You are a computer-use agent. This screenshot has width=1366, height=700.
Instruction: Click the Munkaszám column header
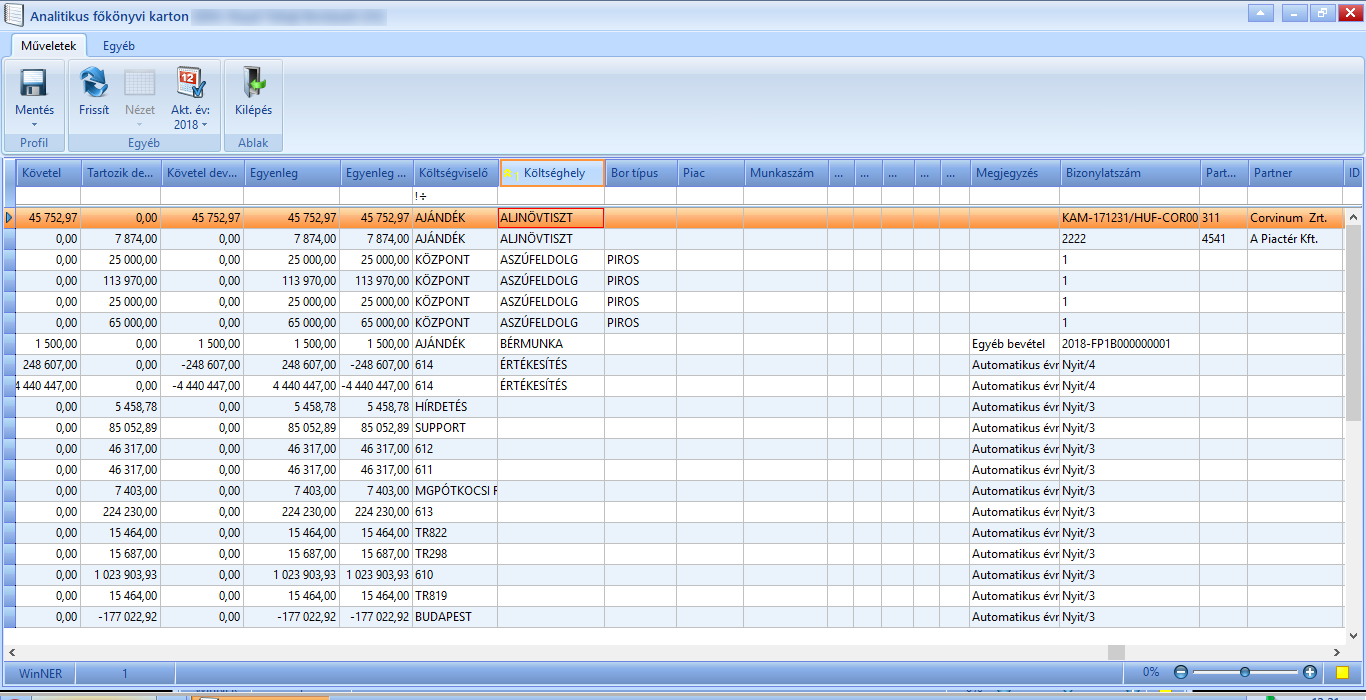[x=786, y=173]
